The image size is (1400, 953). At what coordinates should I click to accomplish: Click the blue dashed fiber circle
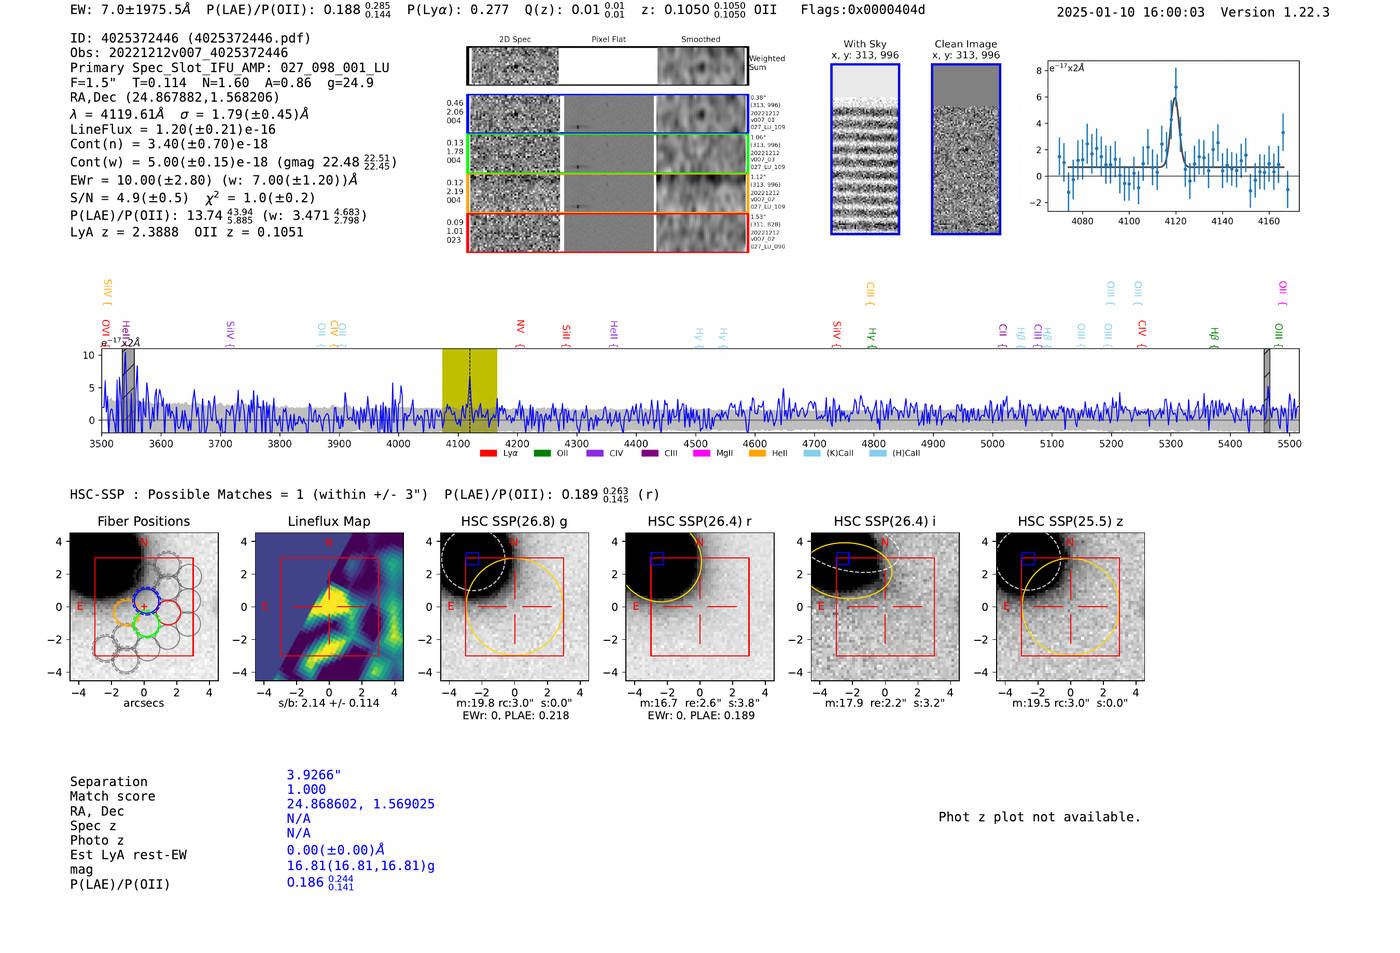[144, 600]
